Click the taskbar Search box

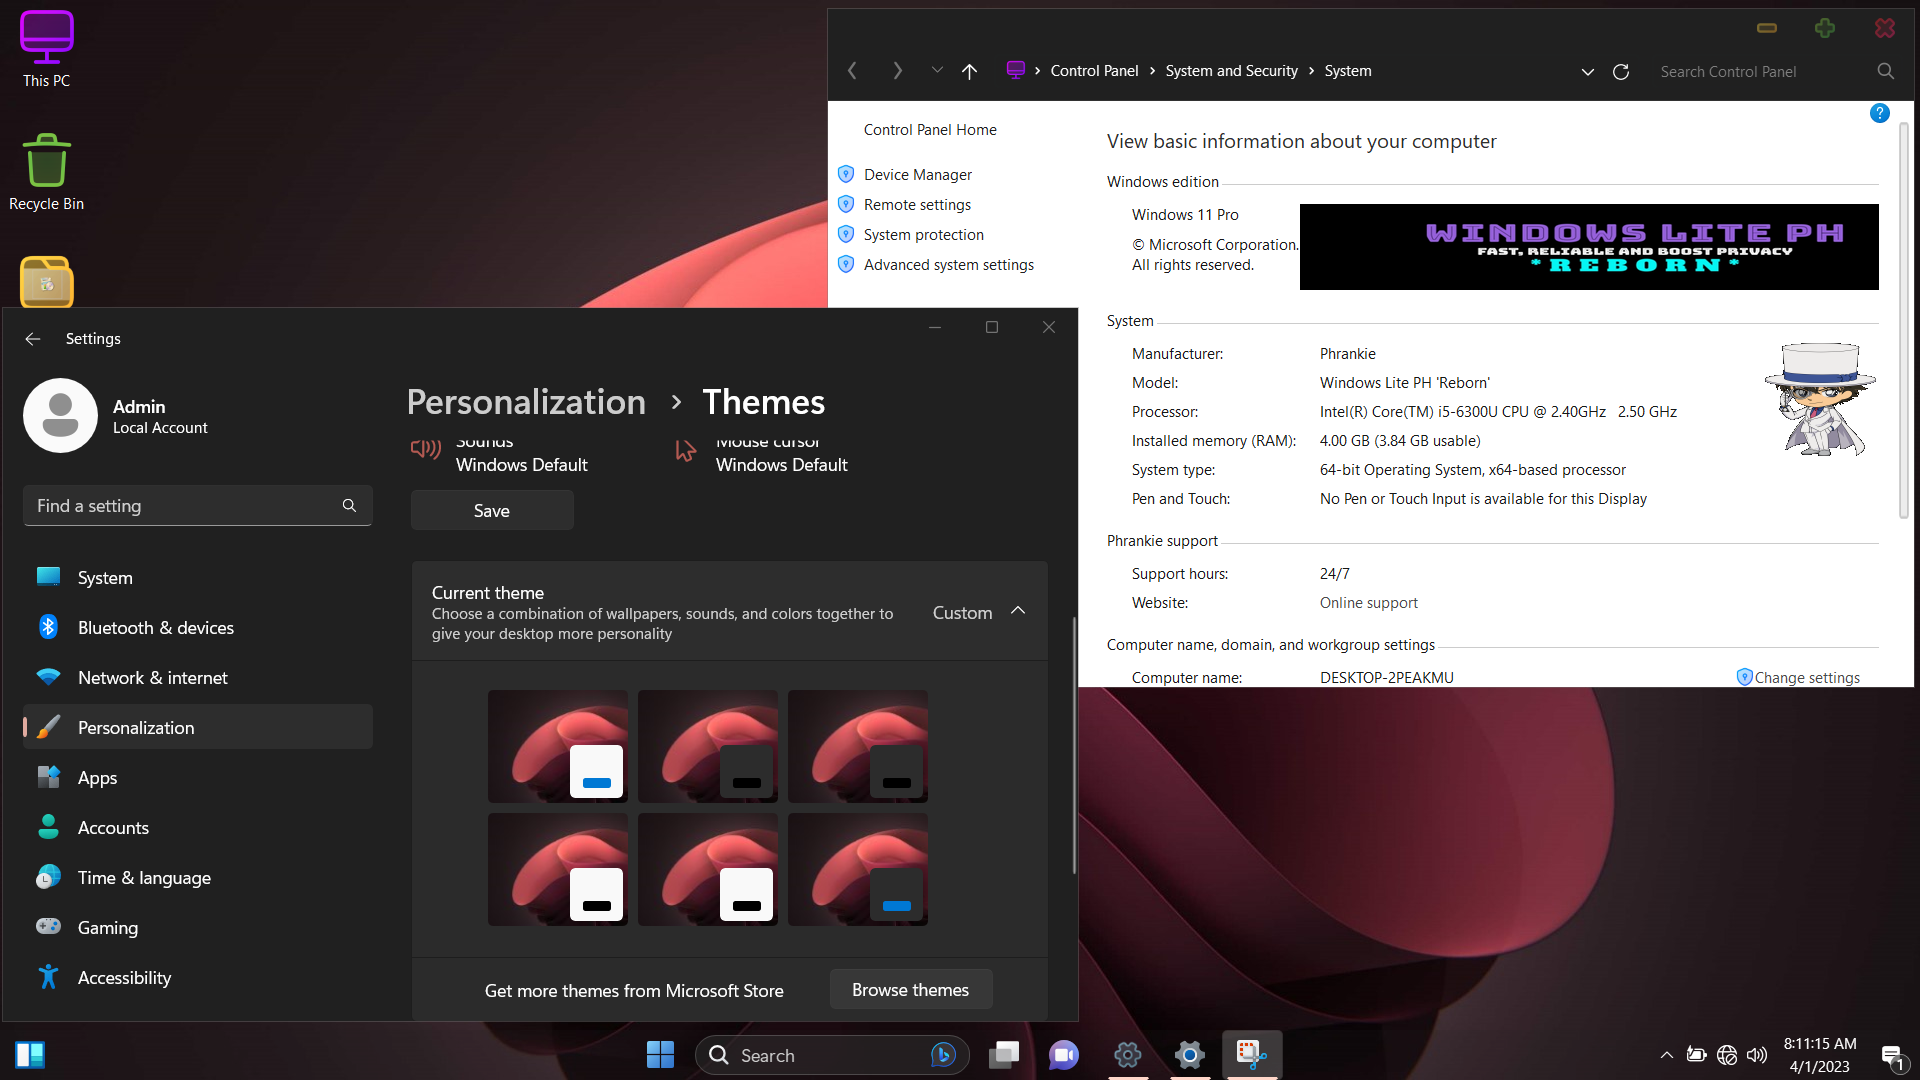pos(832,1055)
